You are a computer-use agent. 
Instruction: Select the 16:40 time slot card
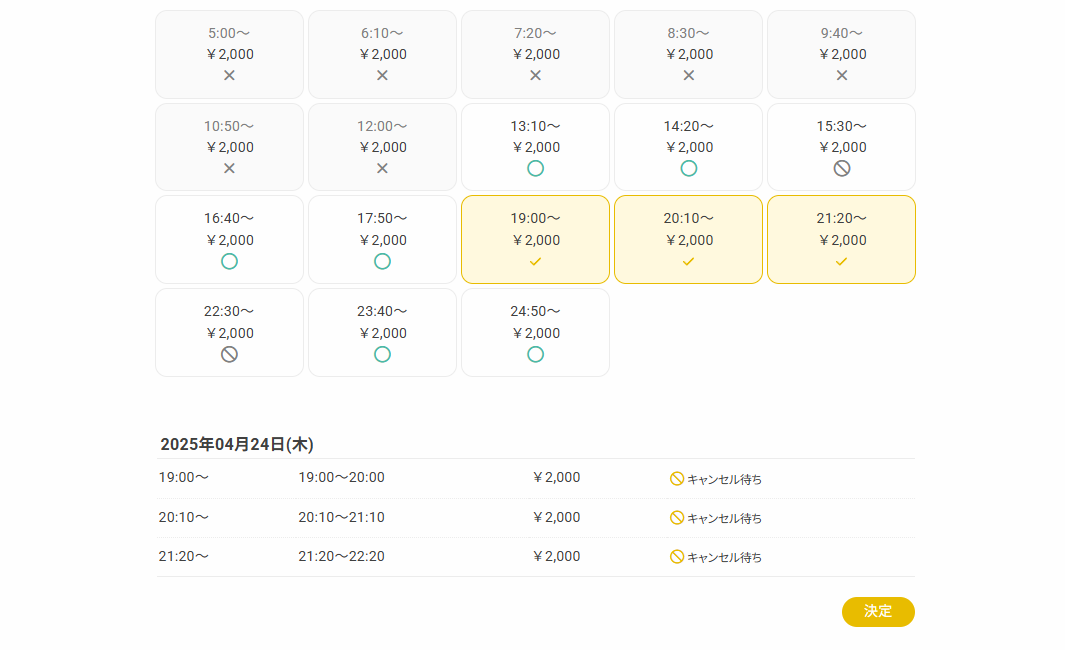click(230, 240)
